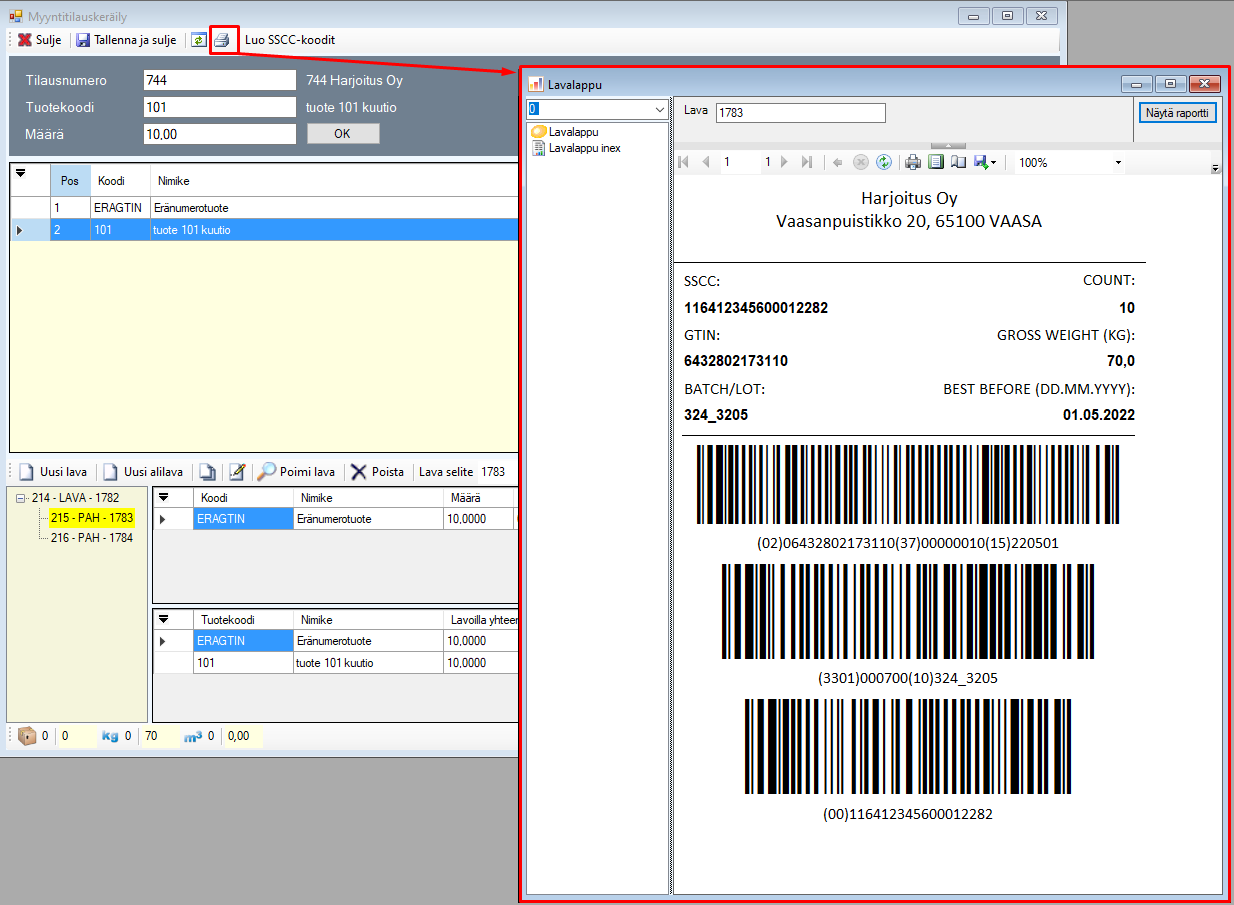Viewport: 1234px width, 905px height.
Task: Click Tallenna ja sulje to save and close
Action: tap(126, 40)
